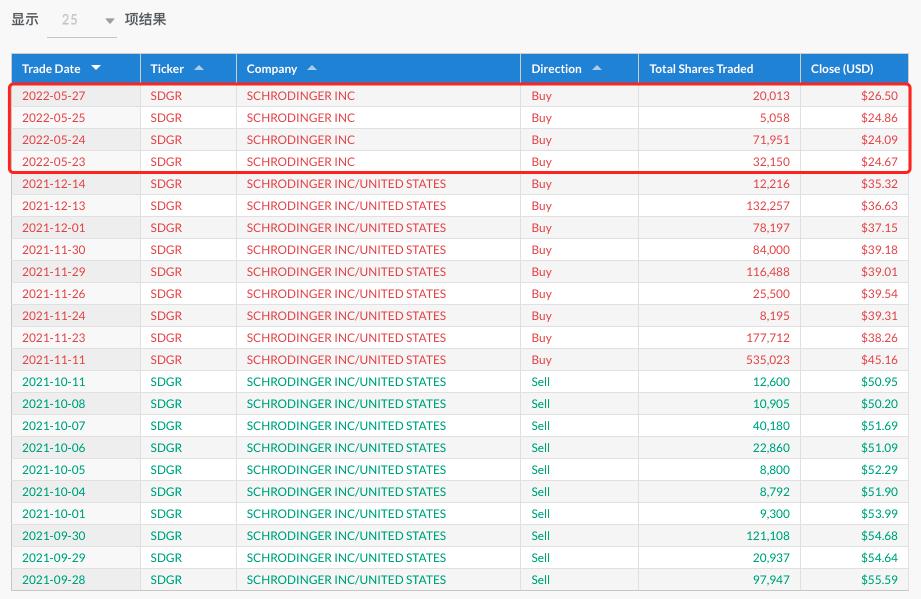Viewport: 921px width, 599px height.
Task: Click the Ticker column sort arrow
Action: pos(199,68)
